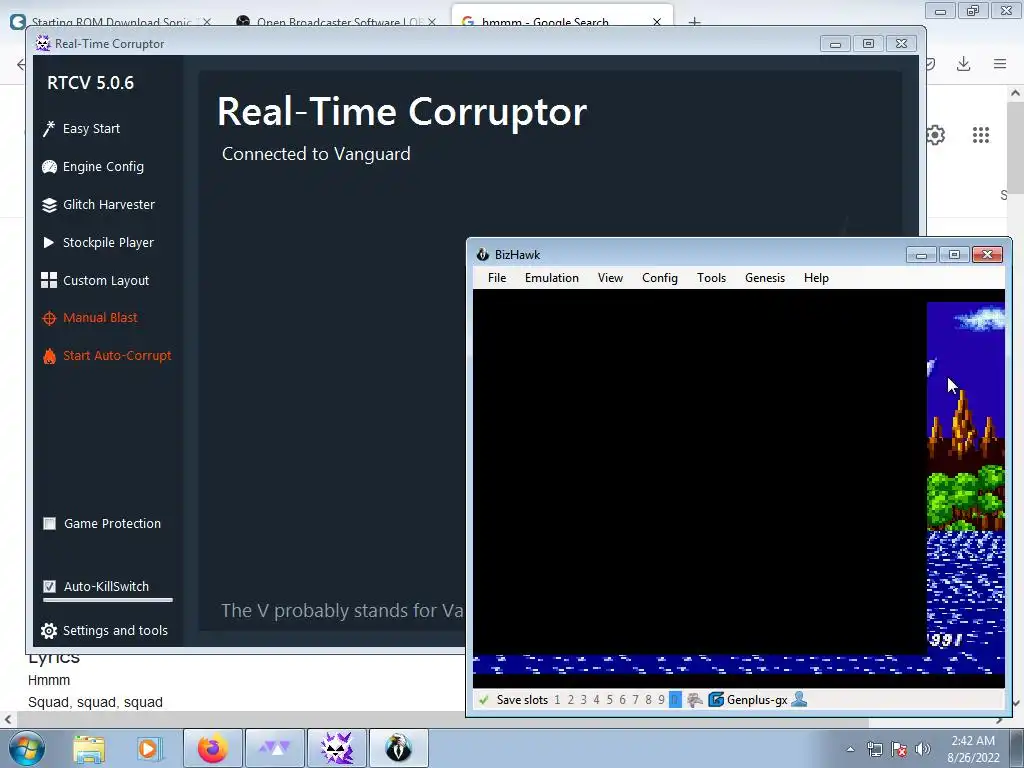Screen dimensions: 1024x768
Task: Trigger Manual Blast
Action: [89, 318]
